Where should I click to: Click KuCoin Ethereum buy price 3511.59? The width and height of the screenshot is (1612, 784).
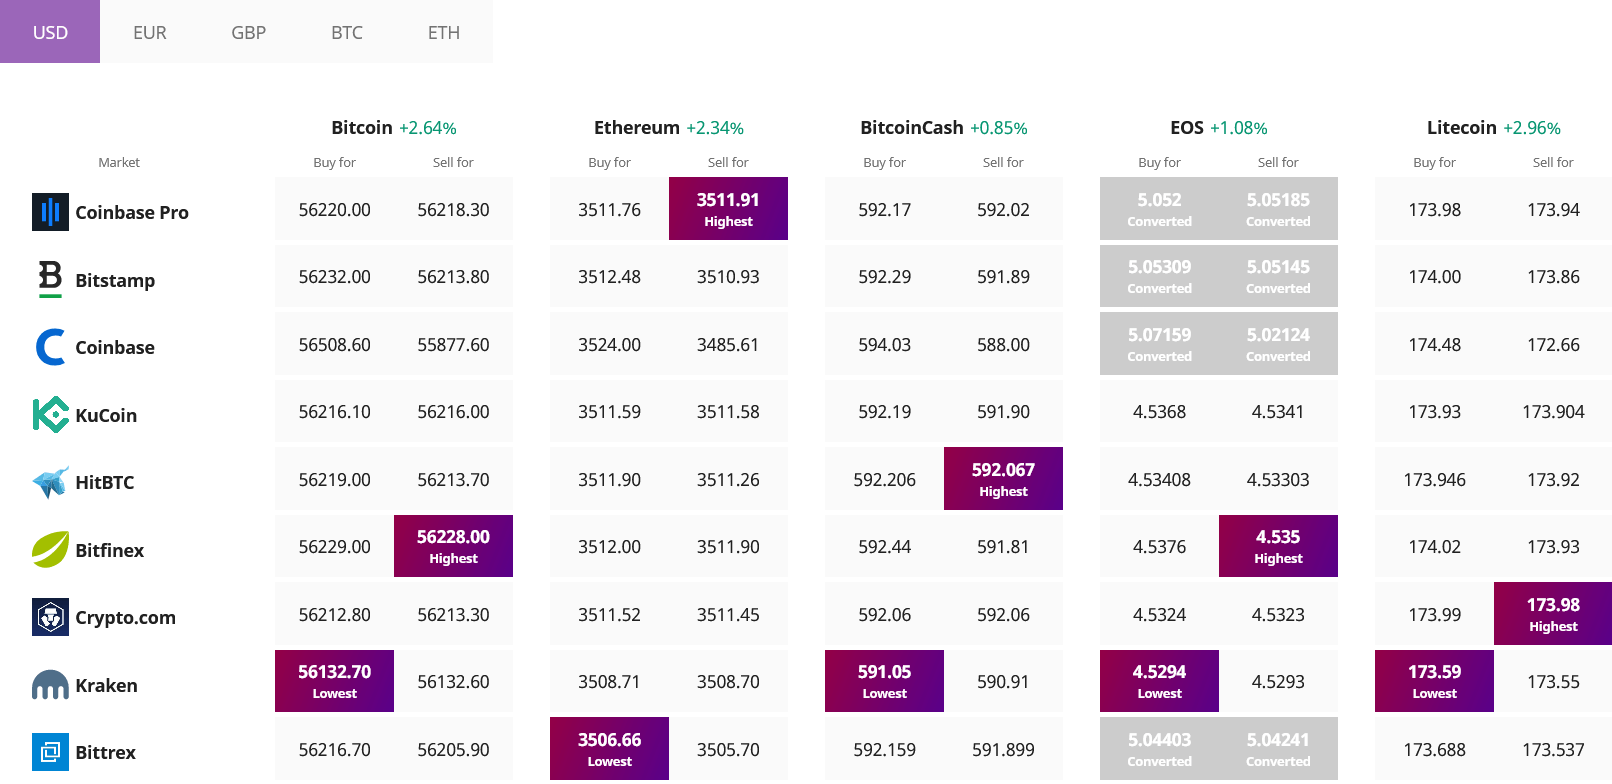click(x=609, y=412)
